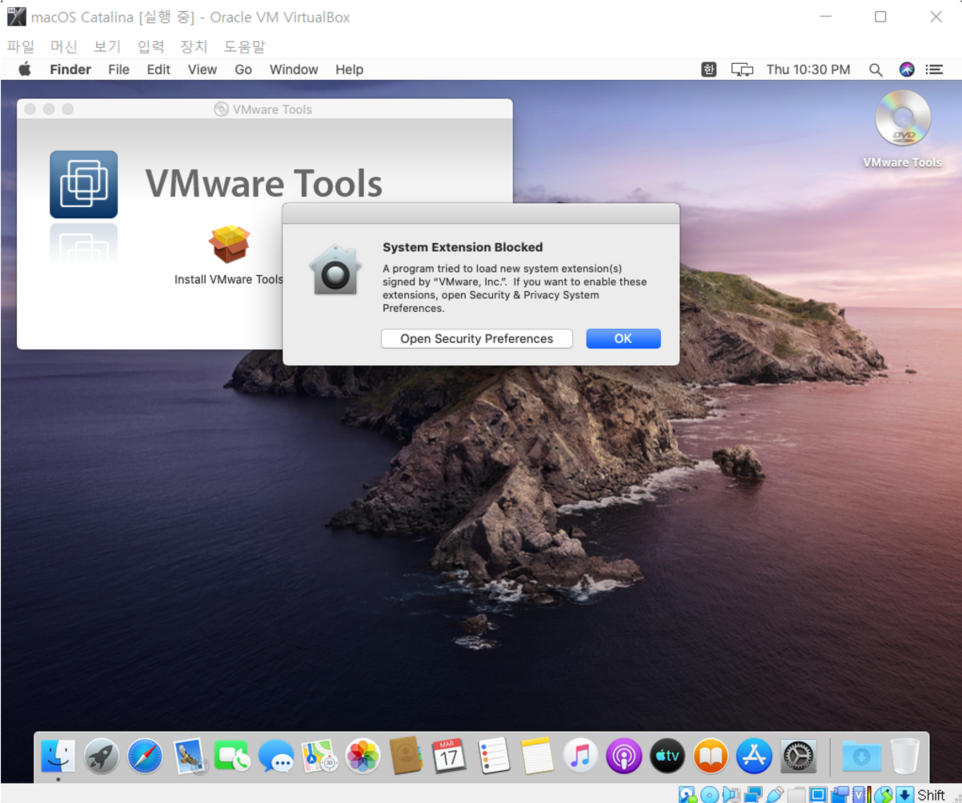
Task: Open the Go menu
Action: pyautogui.click(x=243, y=69)
